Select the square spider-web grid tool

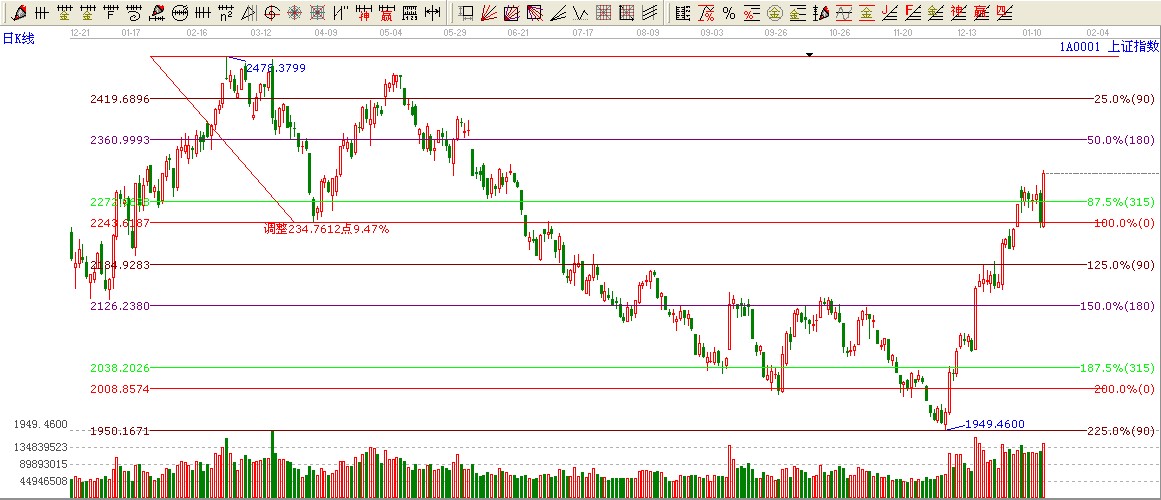[x=317, y=13]
